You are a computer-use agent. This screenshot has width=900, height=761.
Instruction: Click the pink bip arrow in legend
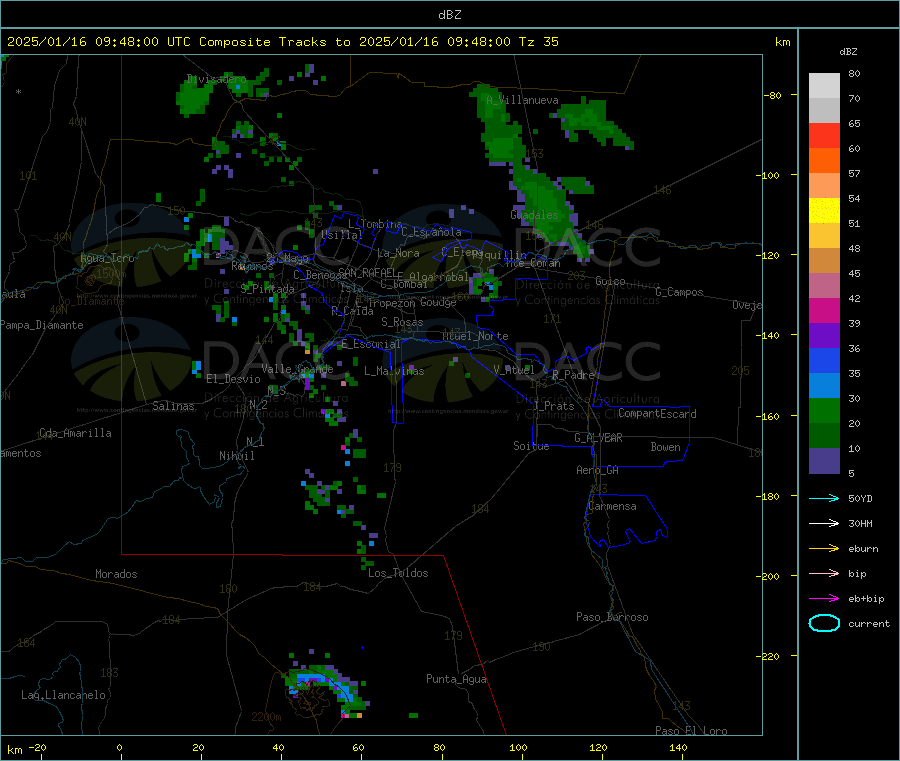(x=824, y=573)
